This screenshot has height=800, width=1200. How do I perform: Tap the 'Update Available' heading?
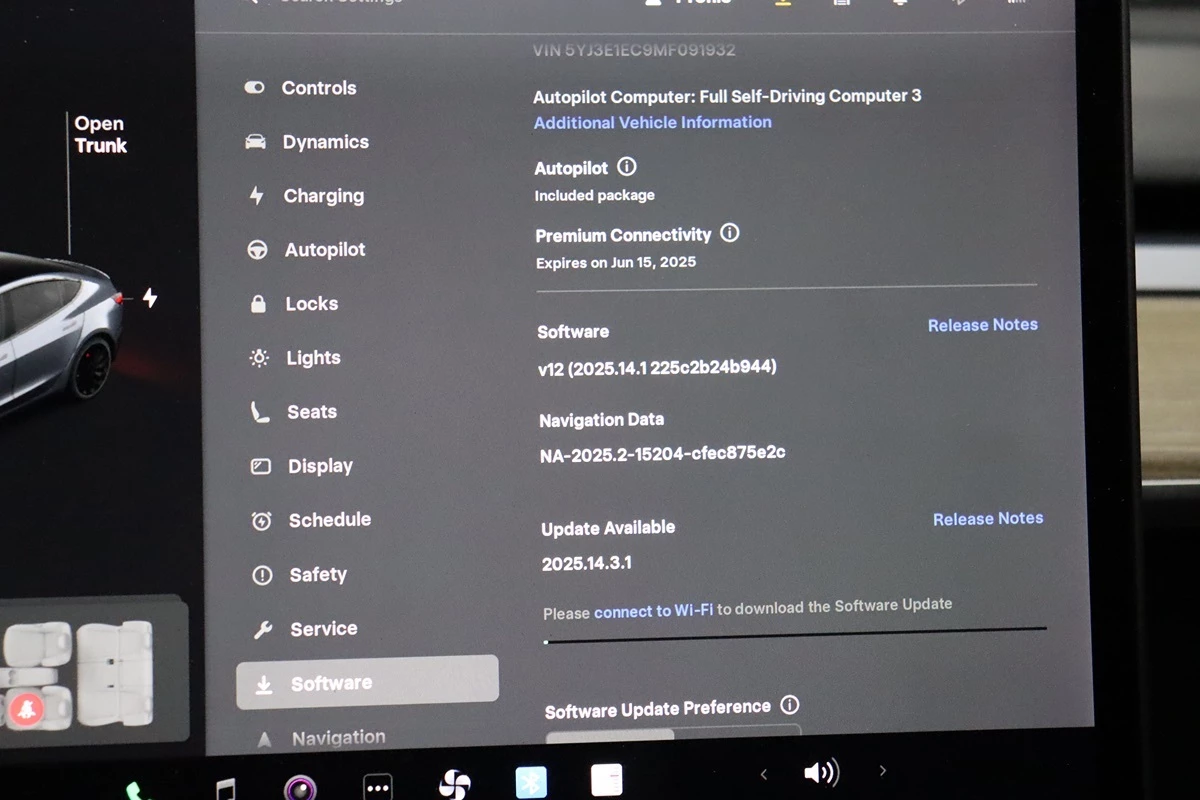point(608,528)
